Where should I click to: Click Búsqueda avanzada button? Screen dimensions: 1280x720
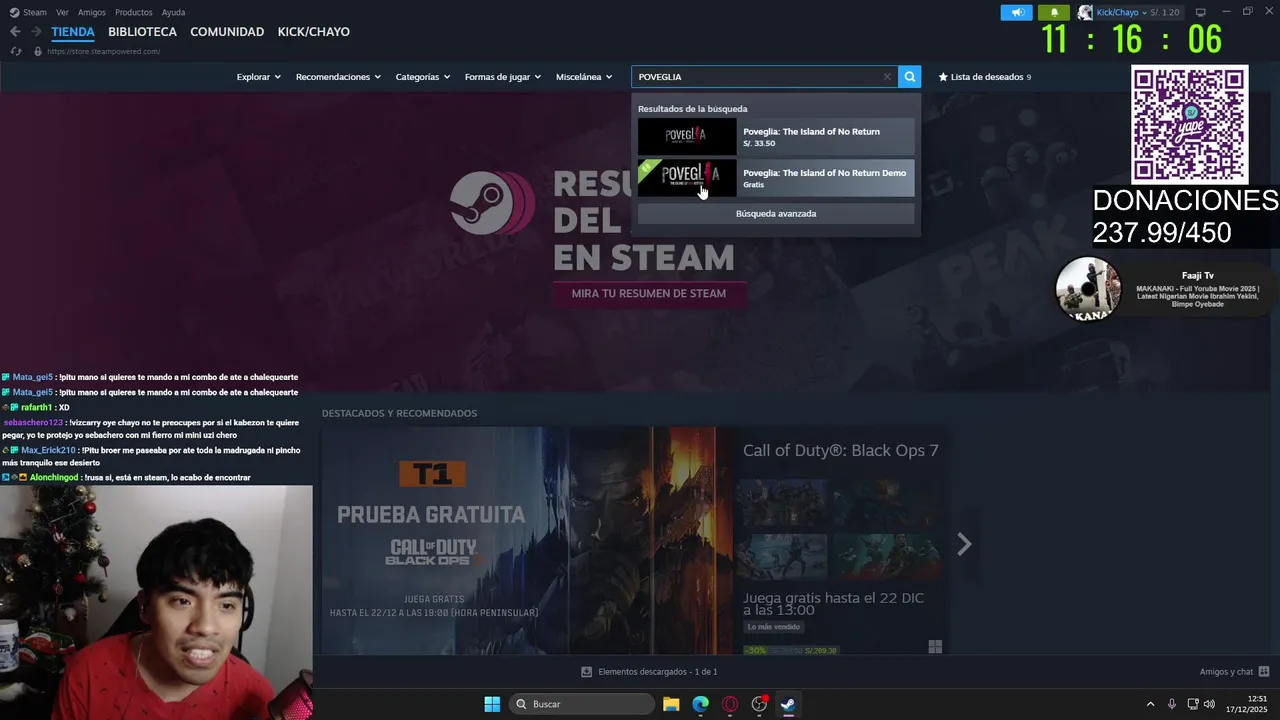(776, 214)
